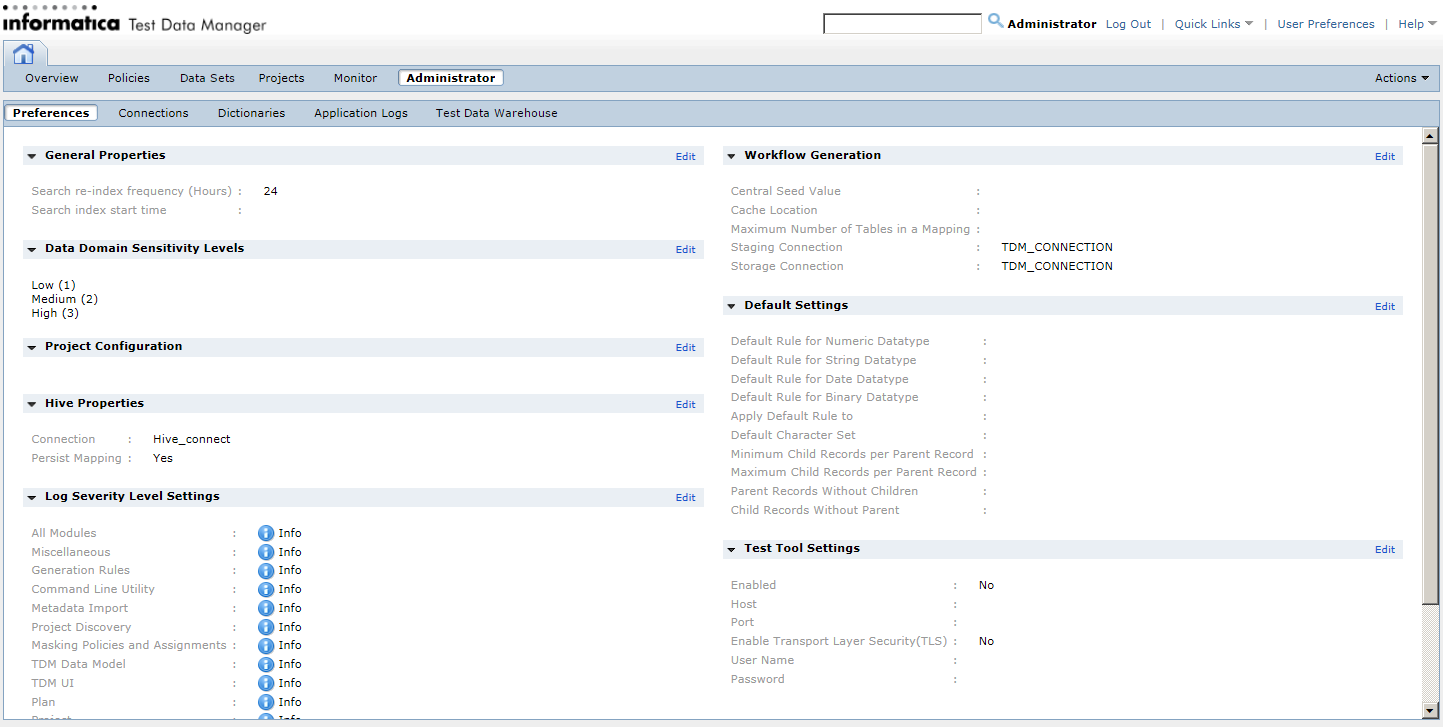Viewport: 1443px width, 727px height.
Task: Edit Project Configuration
Action: click(685, 348)
